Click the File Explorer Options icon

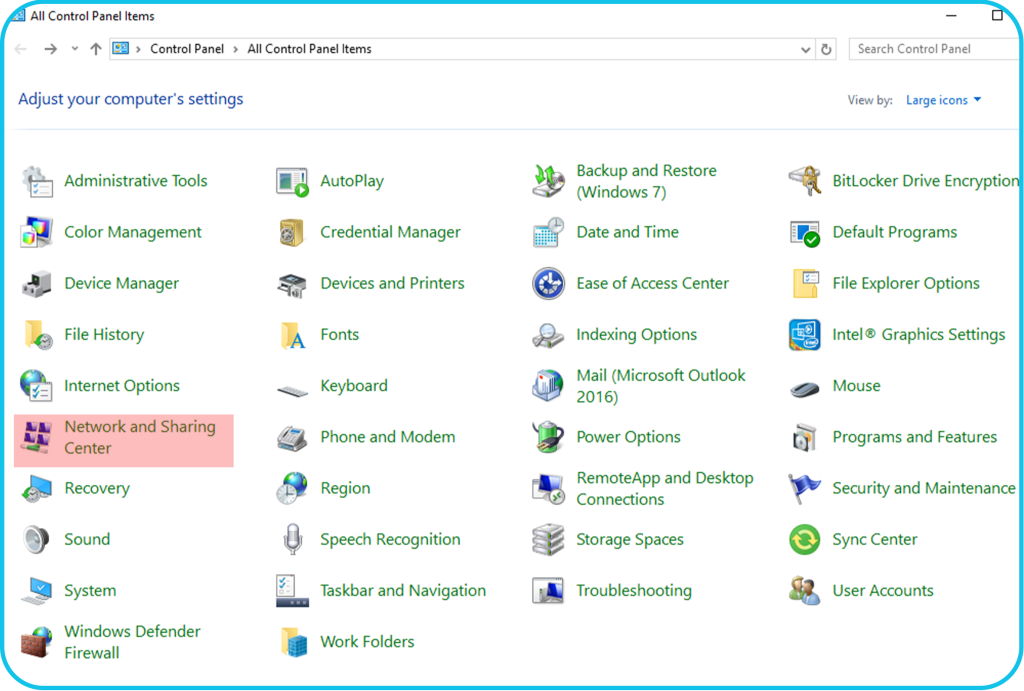(x=805, y=283)
